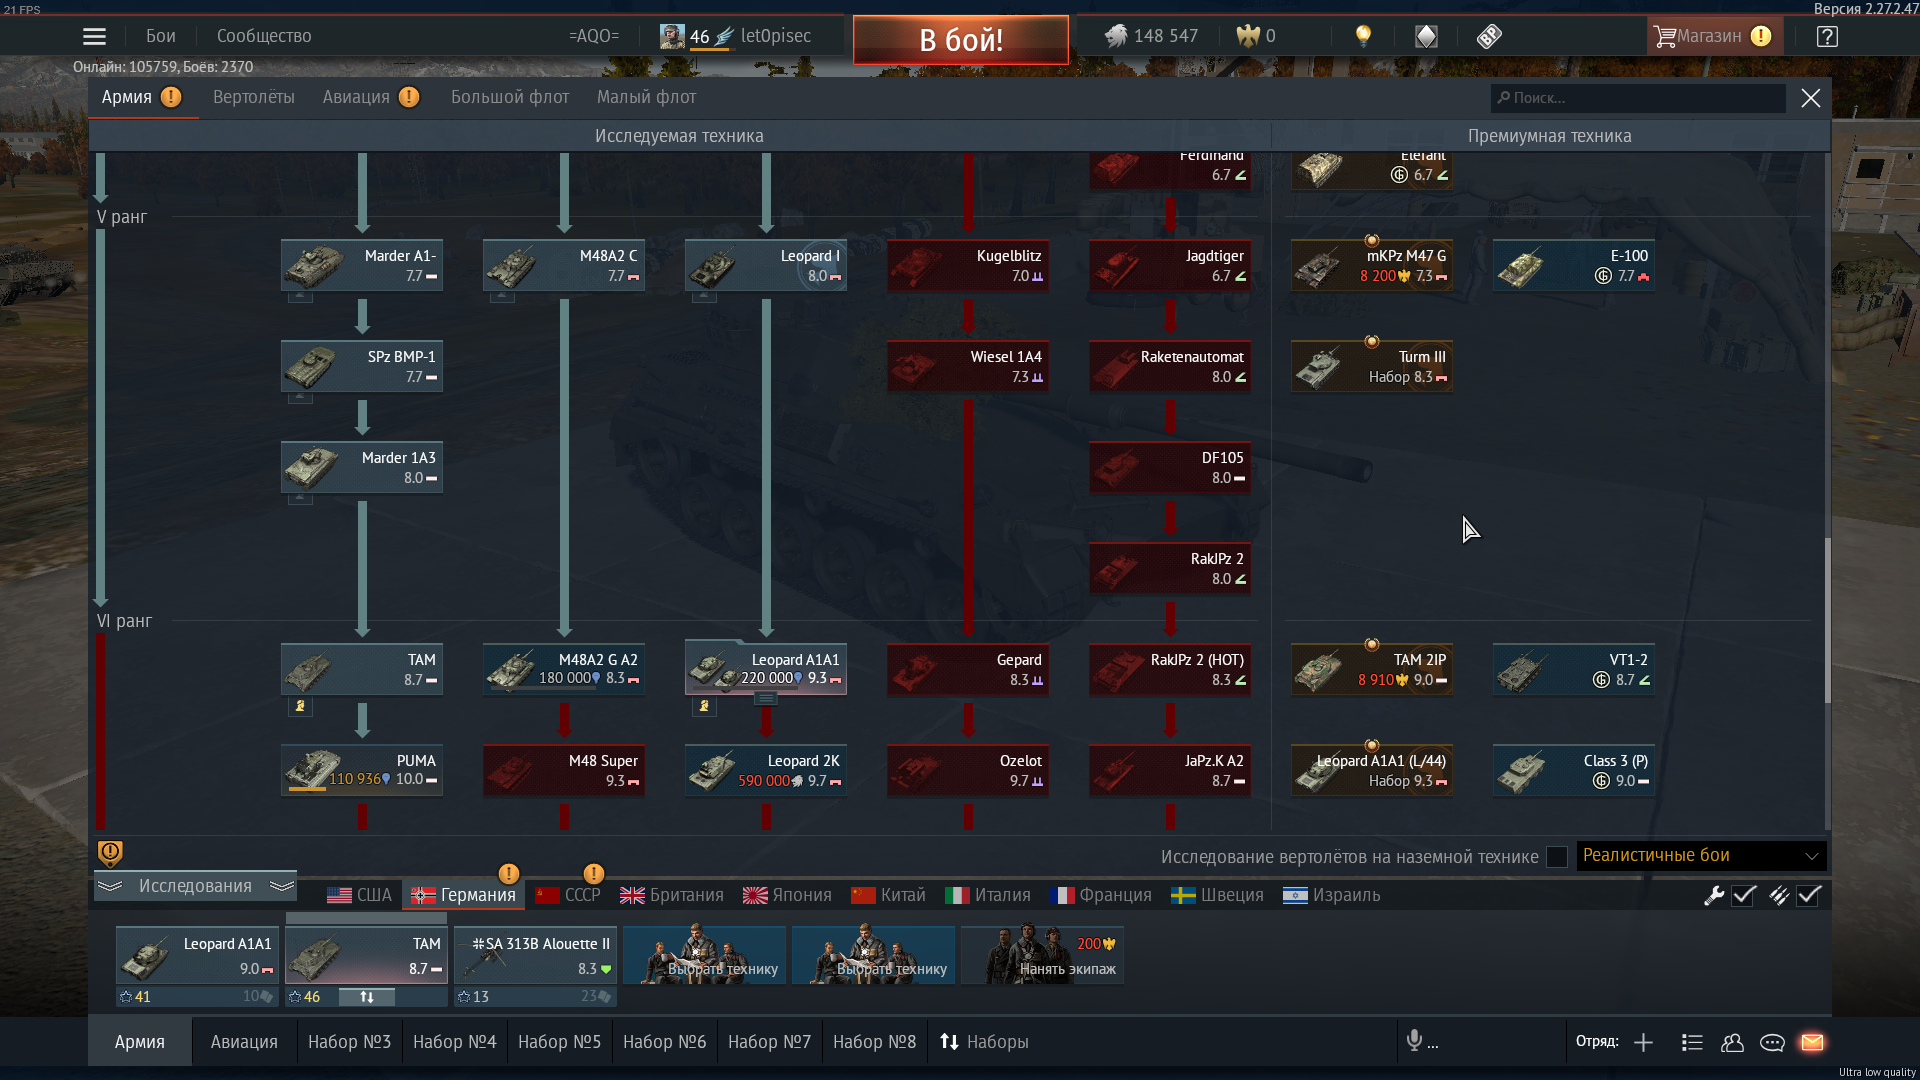This screenshot has width=1920, height=1080.
Task: Open the Бои menu
Action: tap(161, 36)
